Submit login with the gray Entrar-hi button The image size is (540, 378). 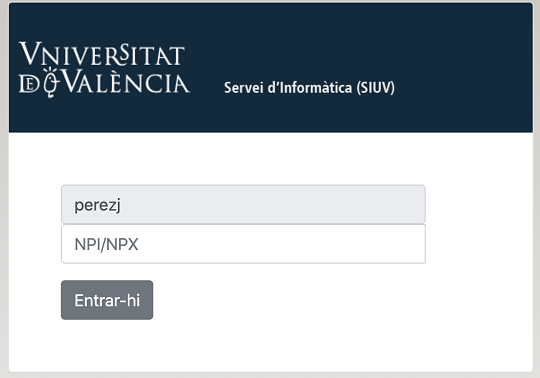(x=107, y=300)
